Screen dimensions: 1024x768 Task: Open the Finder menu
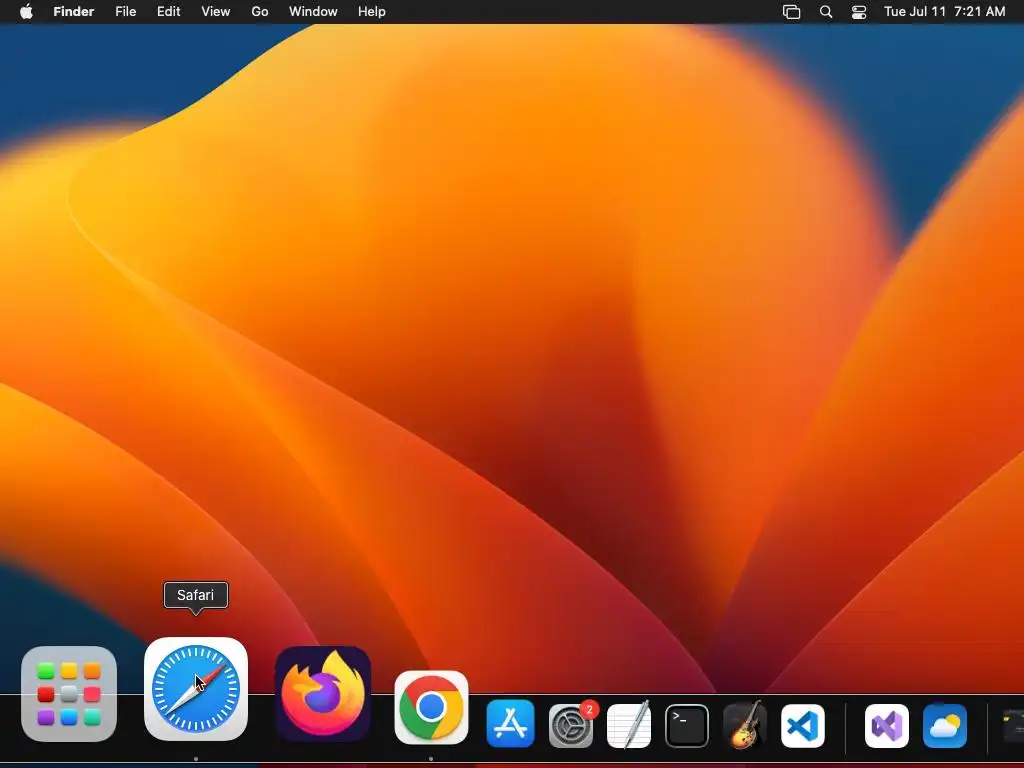(x=74, y=12)
